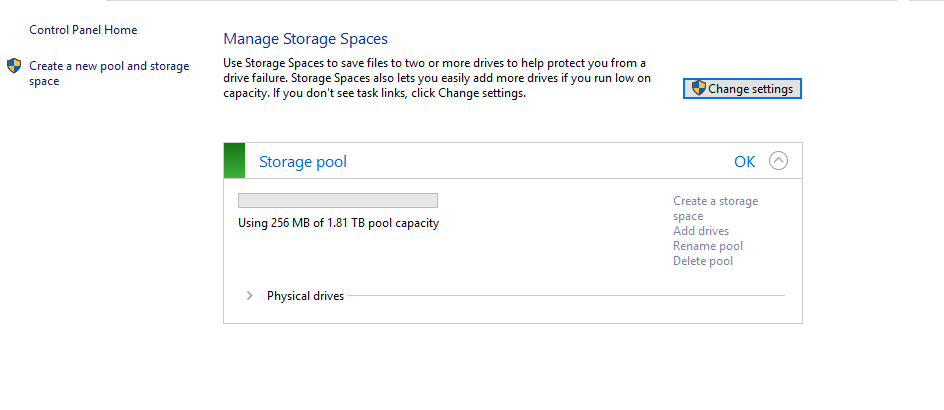Click the pool capacity usage bar

(338, 200)
